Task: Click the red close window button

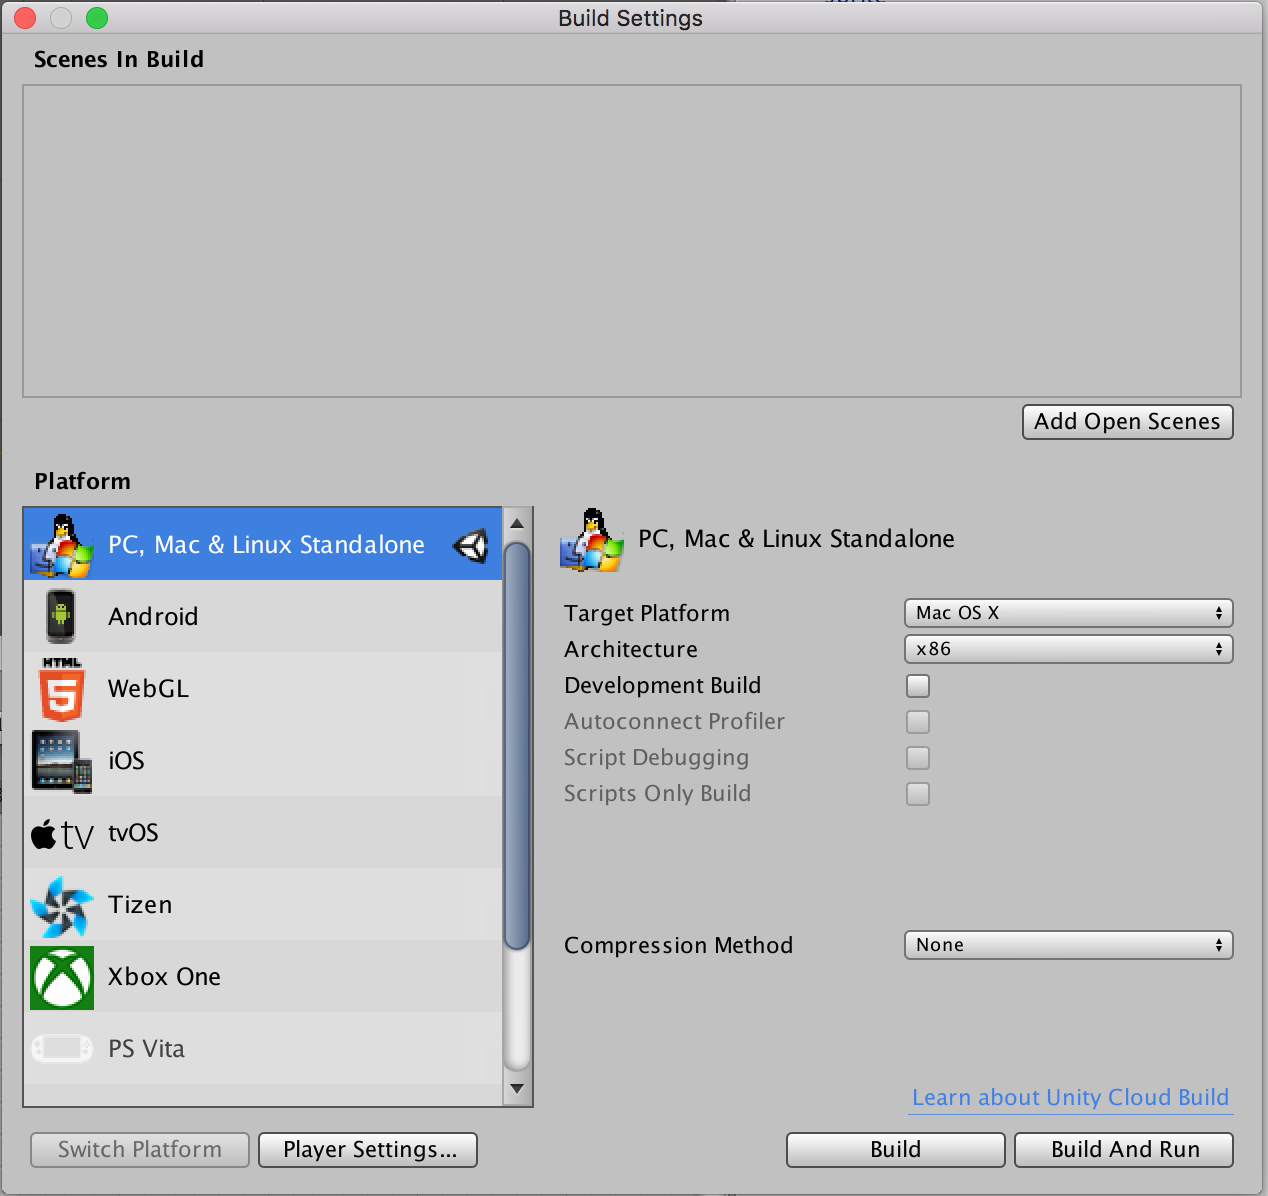Action: click(25, 18)
